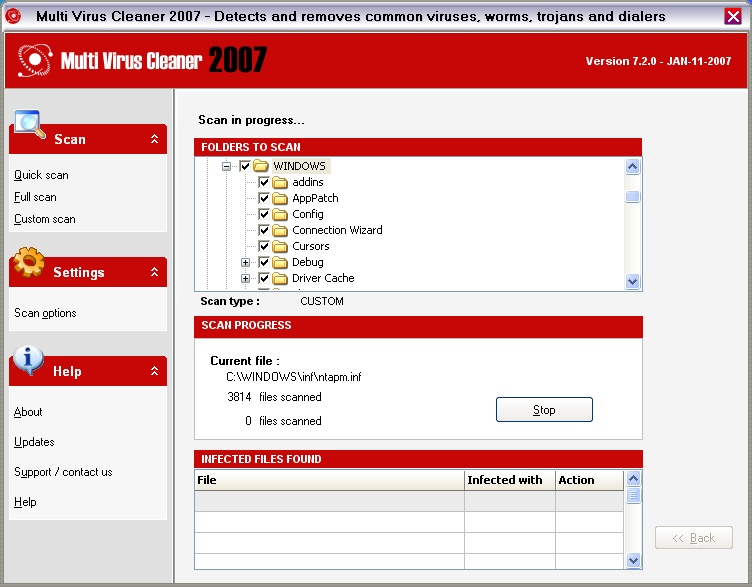
Task: Click the folder list scroll up arrow
Action: tap(633, 166)
